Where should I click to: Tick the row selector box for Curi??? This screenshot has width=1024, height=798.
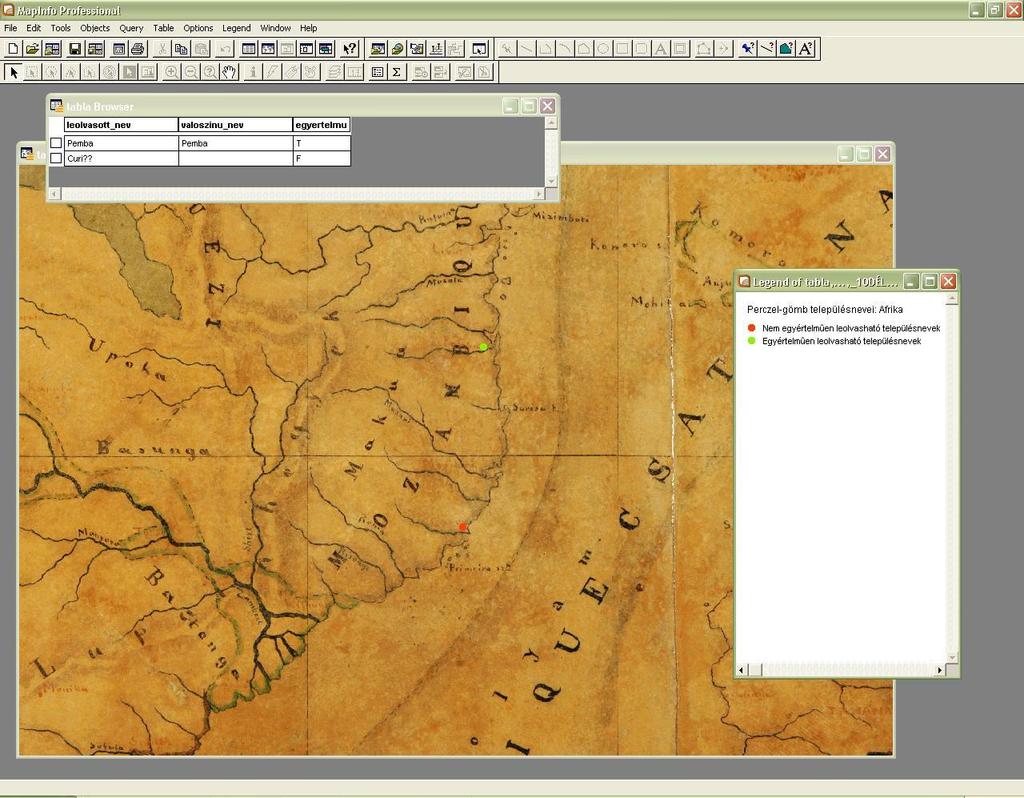click(x=56, y=158)
